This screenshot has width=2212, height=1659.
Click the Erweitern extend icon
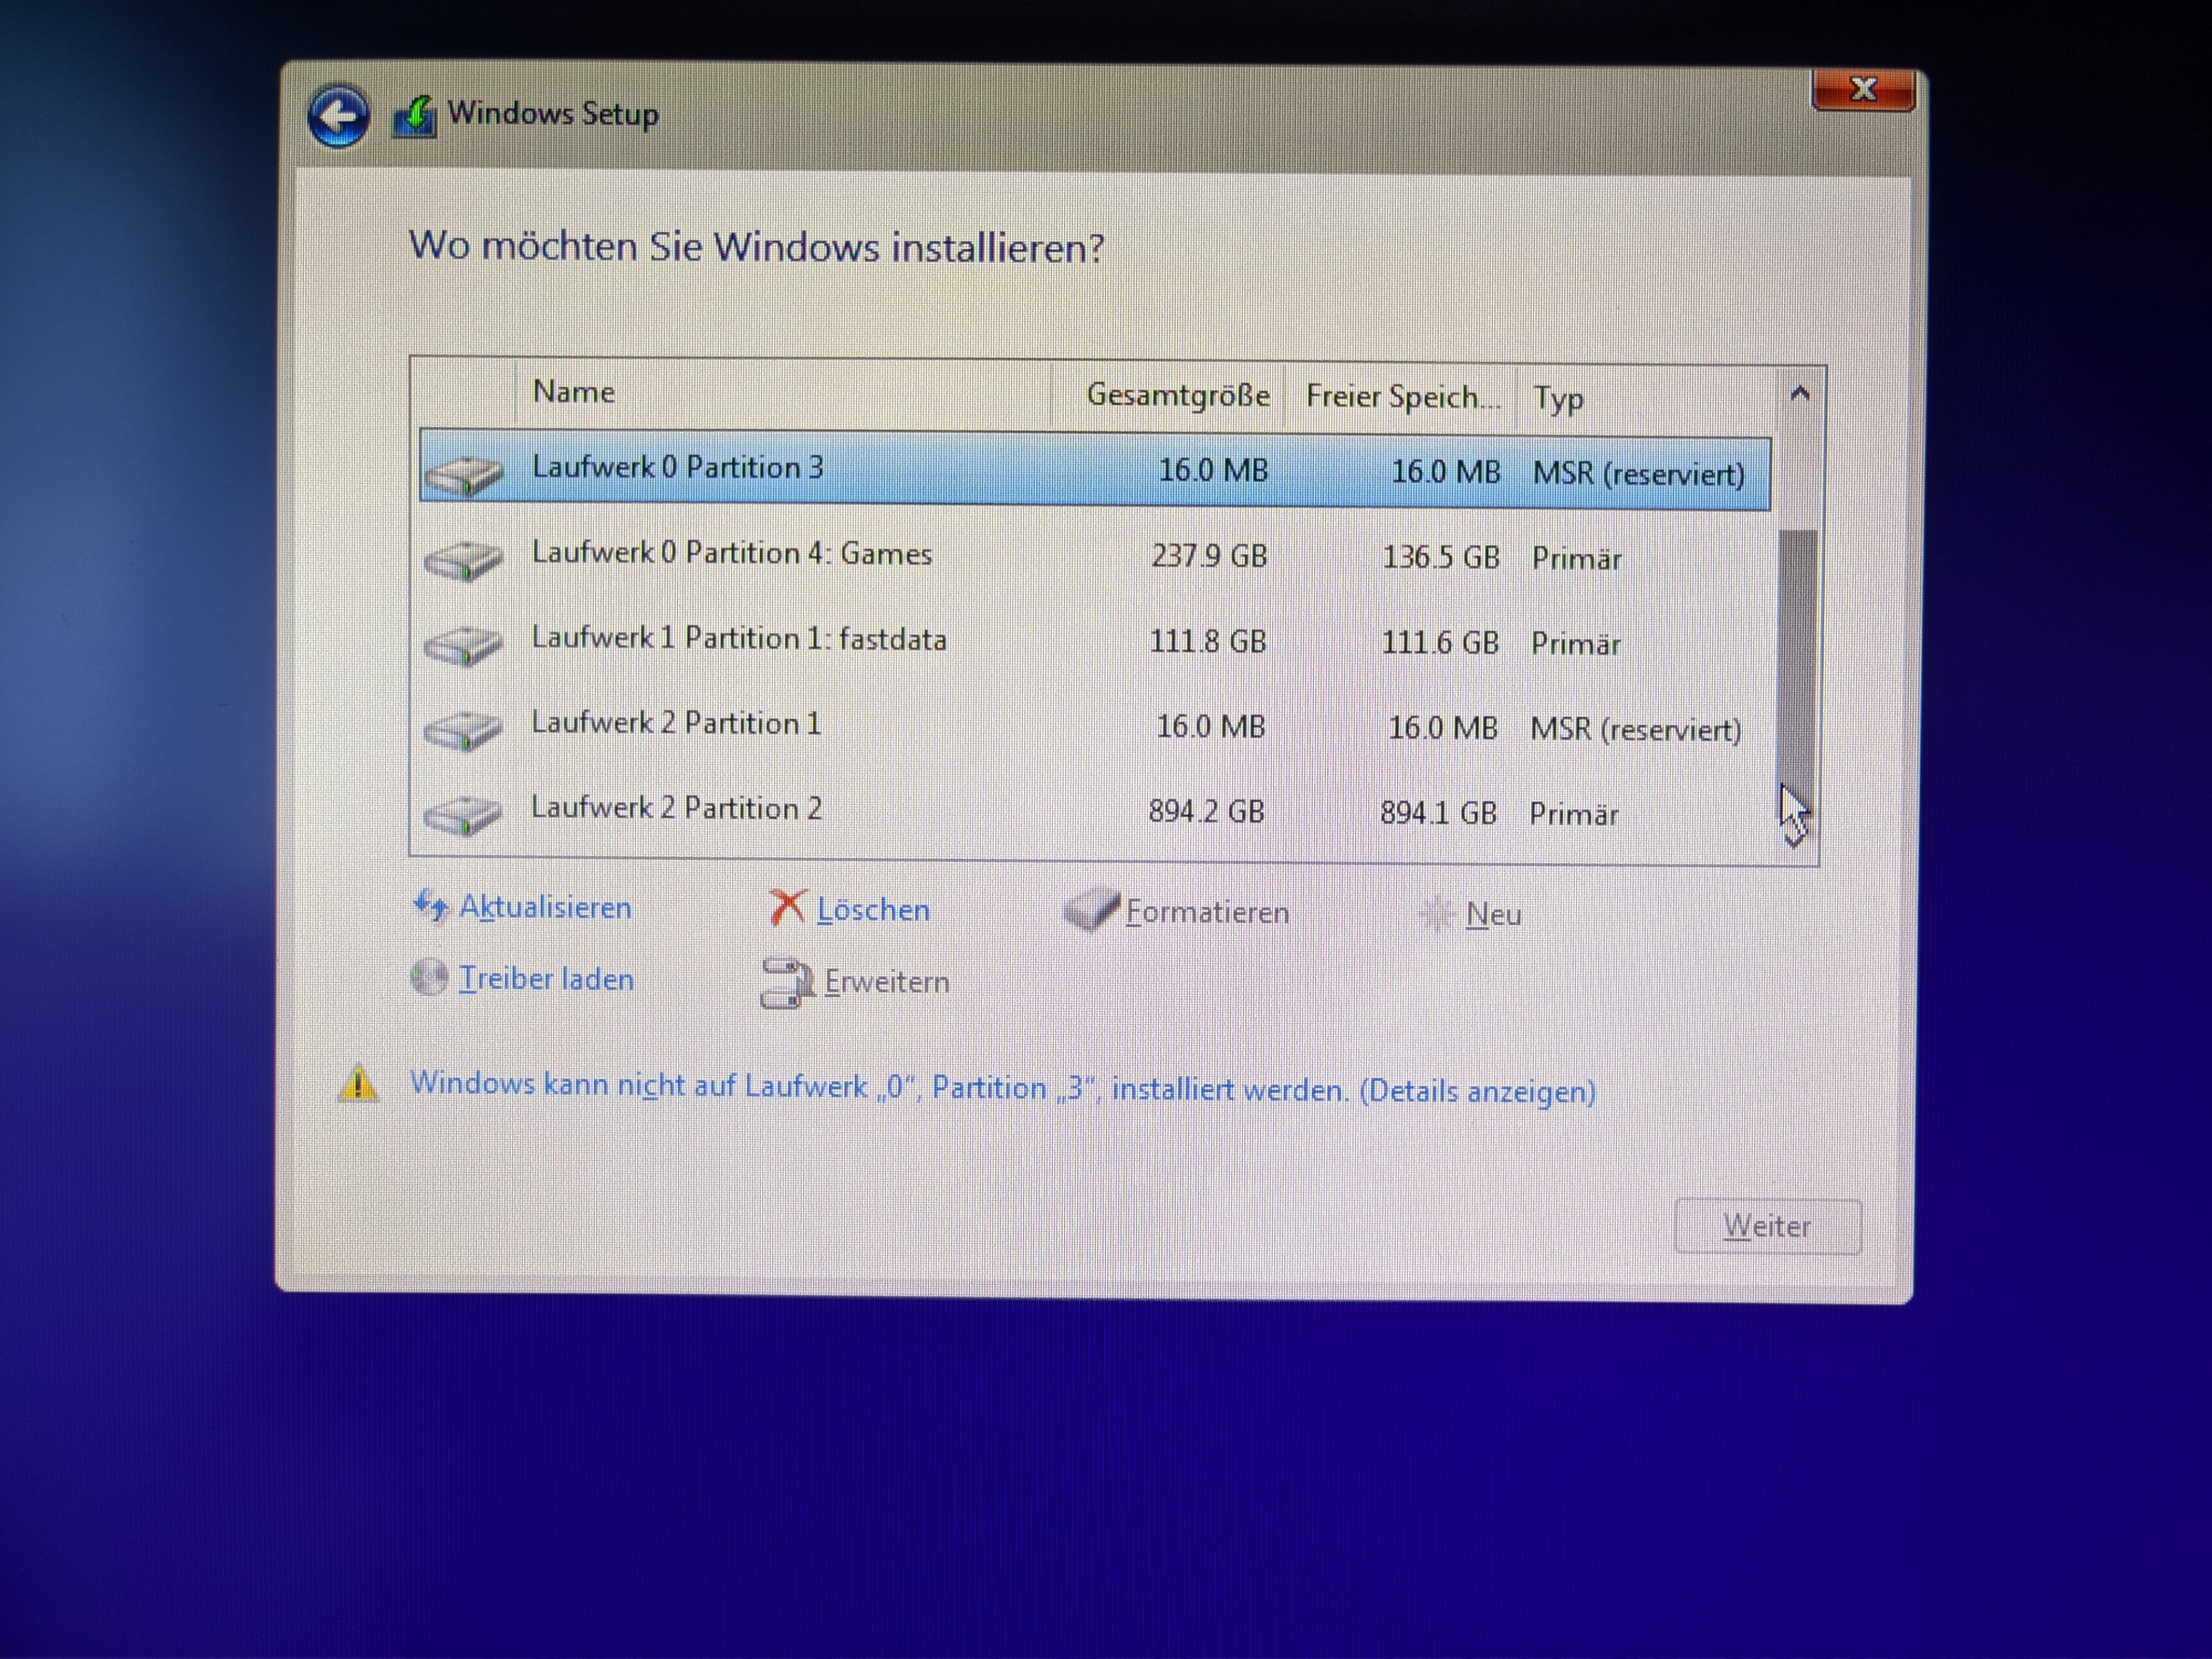coord(787,982)
